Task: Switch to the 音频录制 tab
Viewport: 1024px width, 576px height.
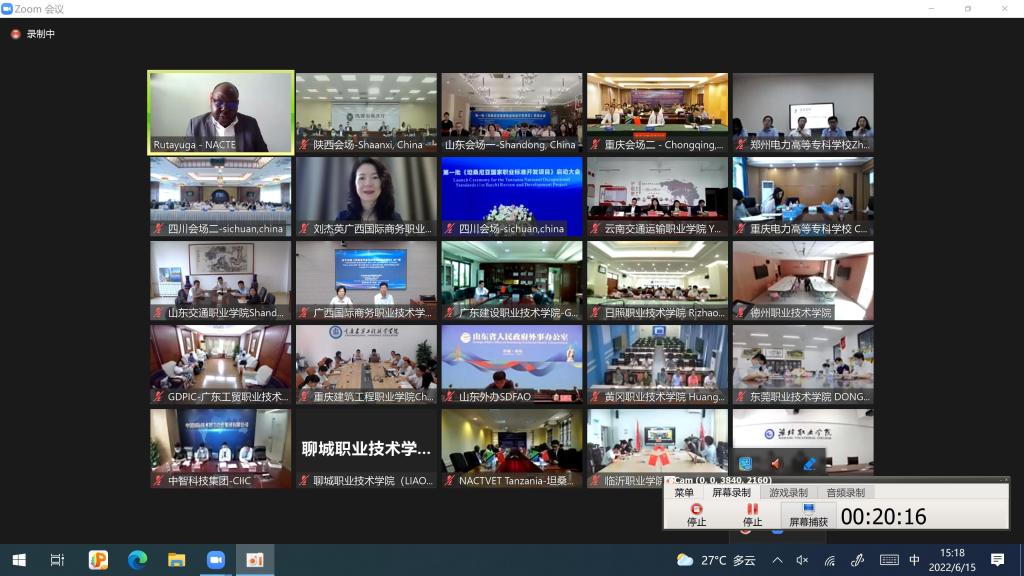Action: point(845,492)
